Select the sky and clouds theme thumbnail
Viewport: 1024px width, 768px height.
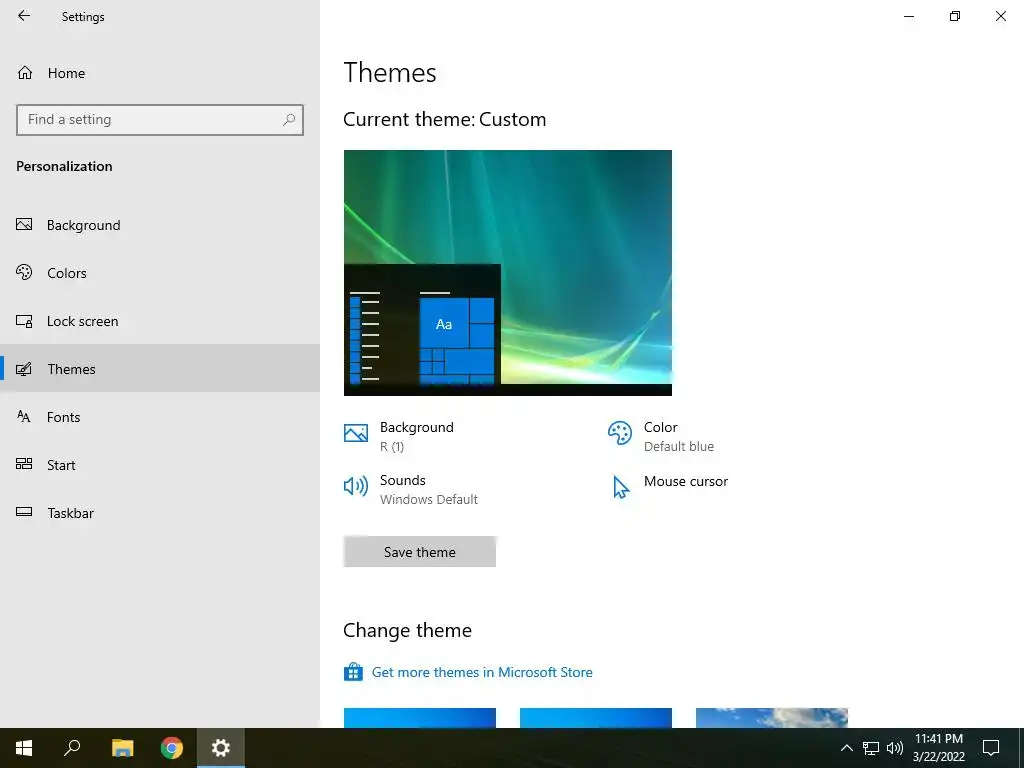click(x=772, y=718)
